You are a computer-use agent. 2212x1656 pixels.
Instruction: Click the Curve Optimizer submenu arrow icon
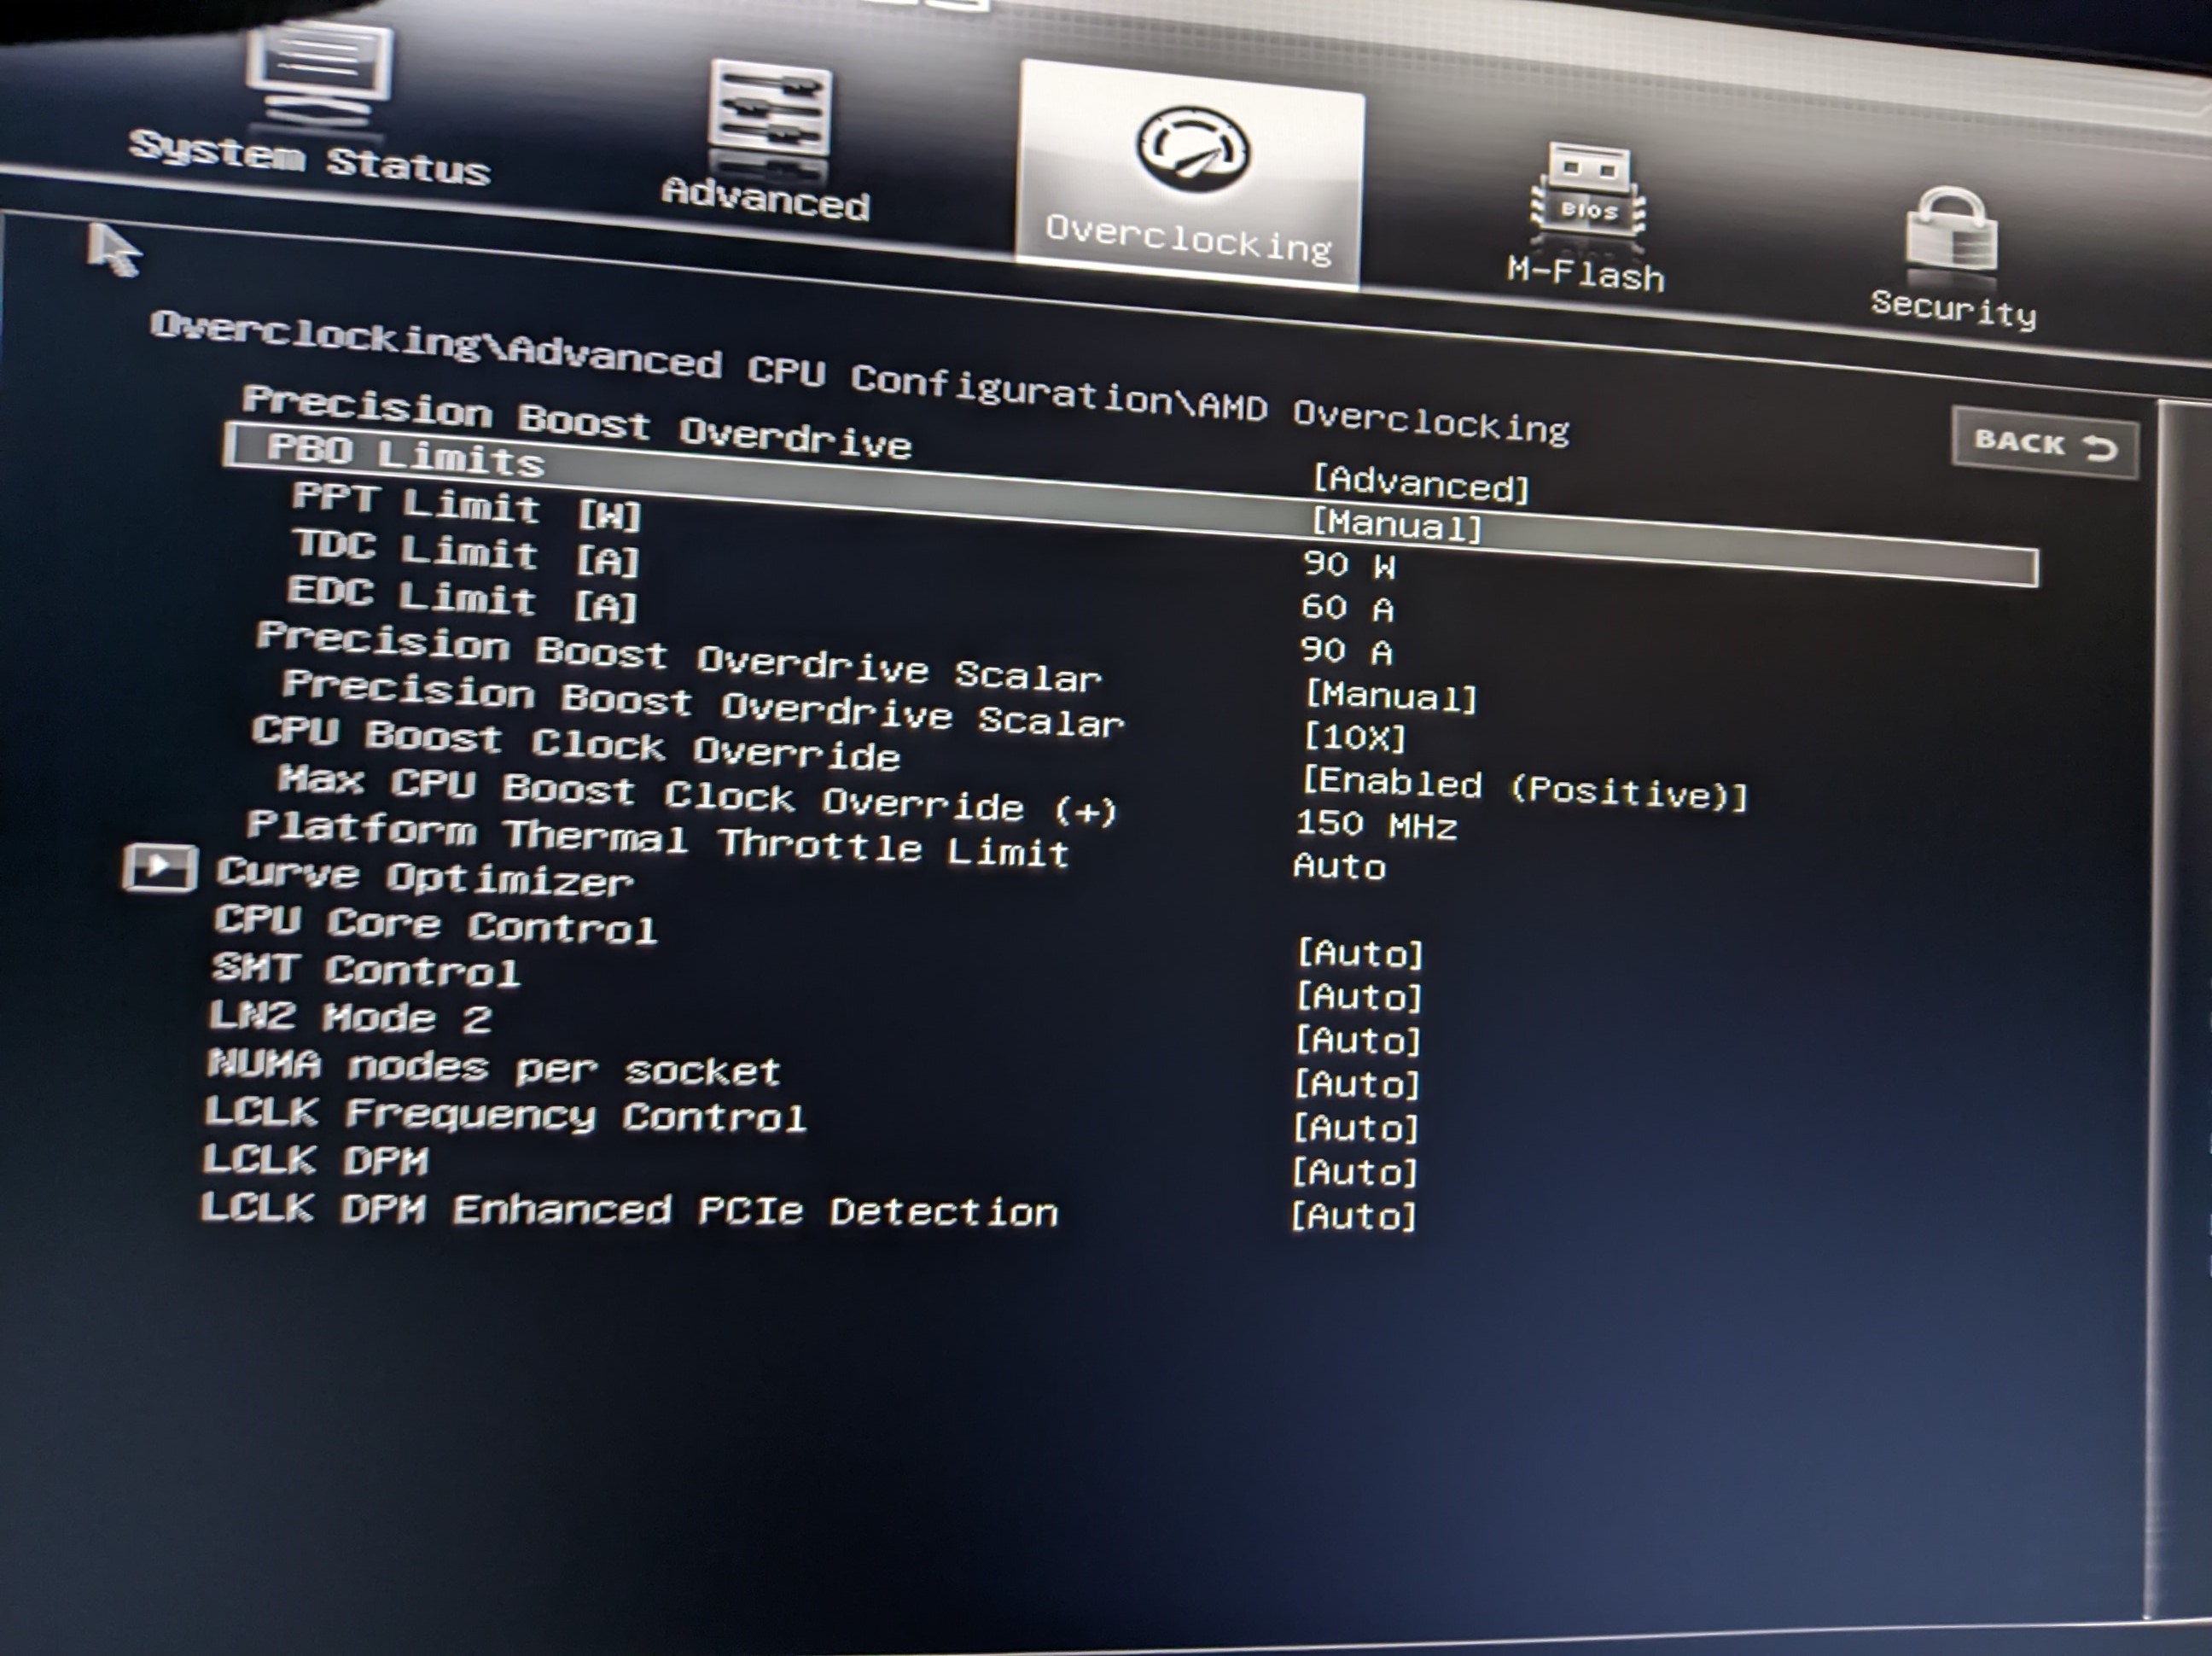point(160,867)
